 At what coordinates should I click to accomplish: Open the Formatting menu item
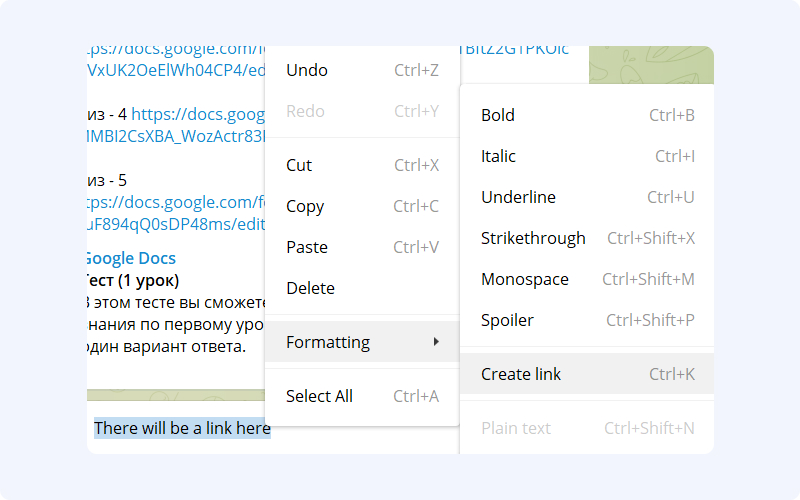[x=362, y=342]
